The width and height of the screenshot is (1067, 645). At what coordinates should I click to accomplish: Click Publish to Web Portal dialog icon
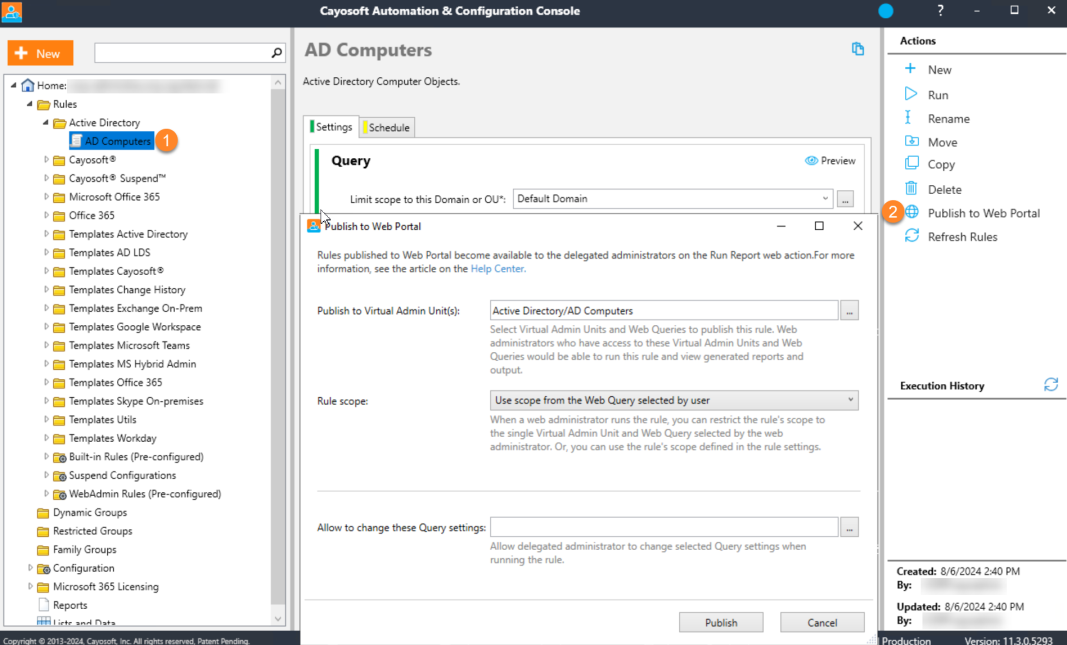coord(314,226)
